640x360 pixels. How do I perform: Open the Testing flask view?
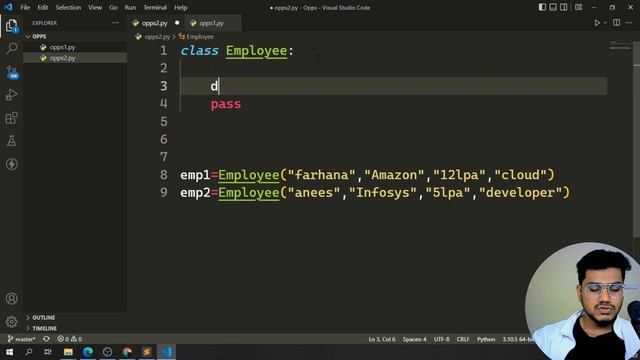11,141
